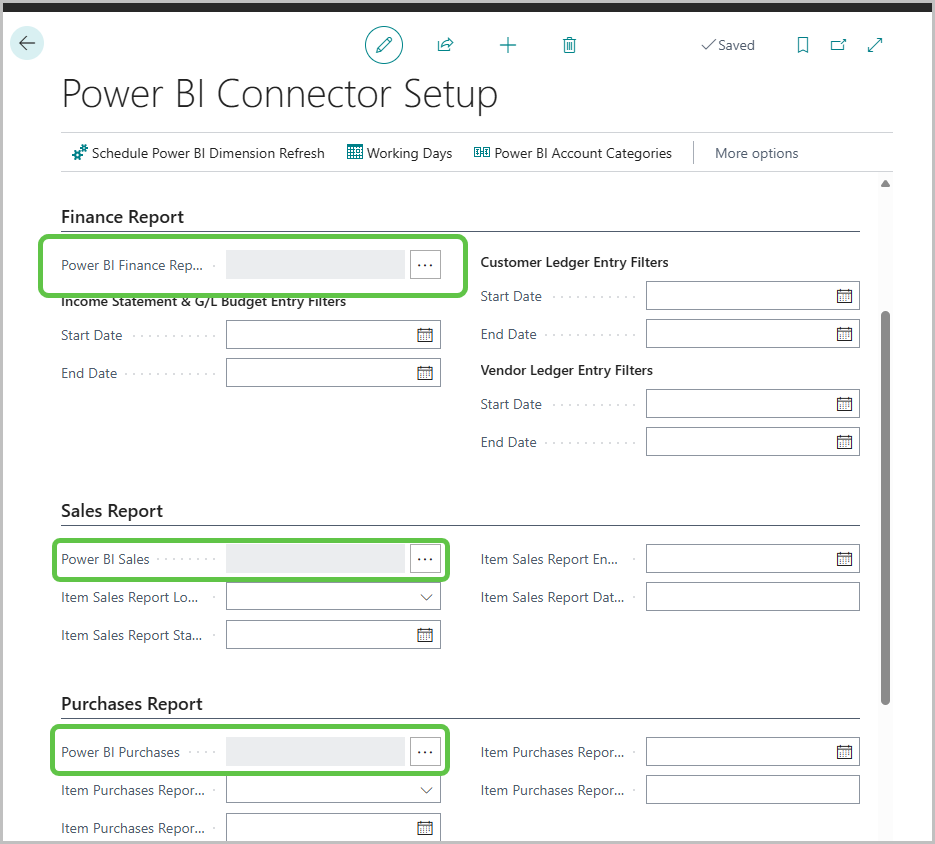
Task: Open lookup for Power BI Finance Report
Action: [425, 265]
